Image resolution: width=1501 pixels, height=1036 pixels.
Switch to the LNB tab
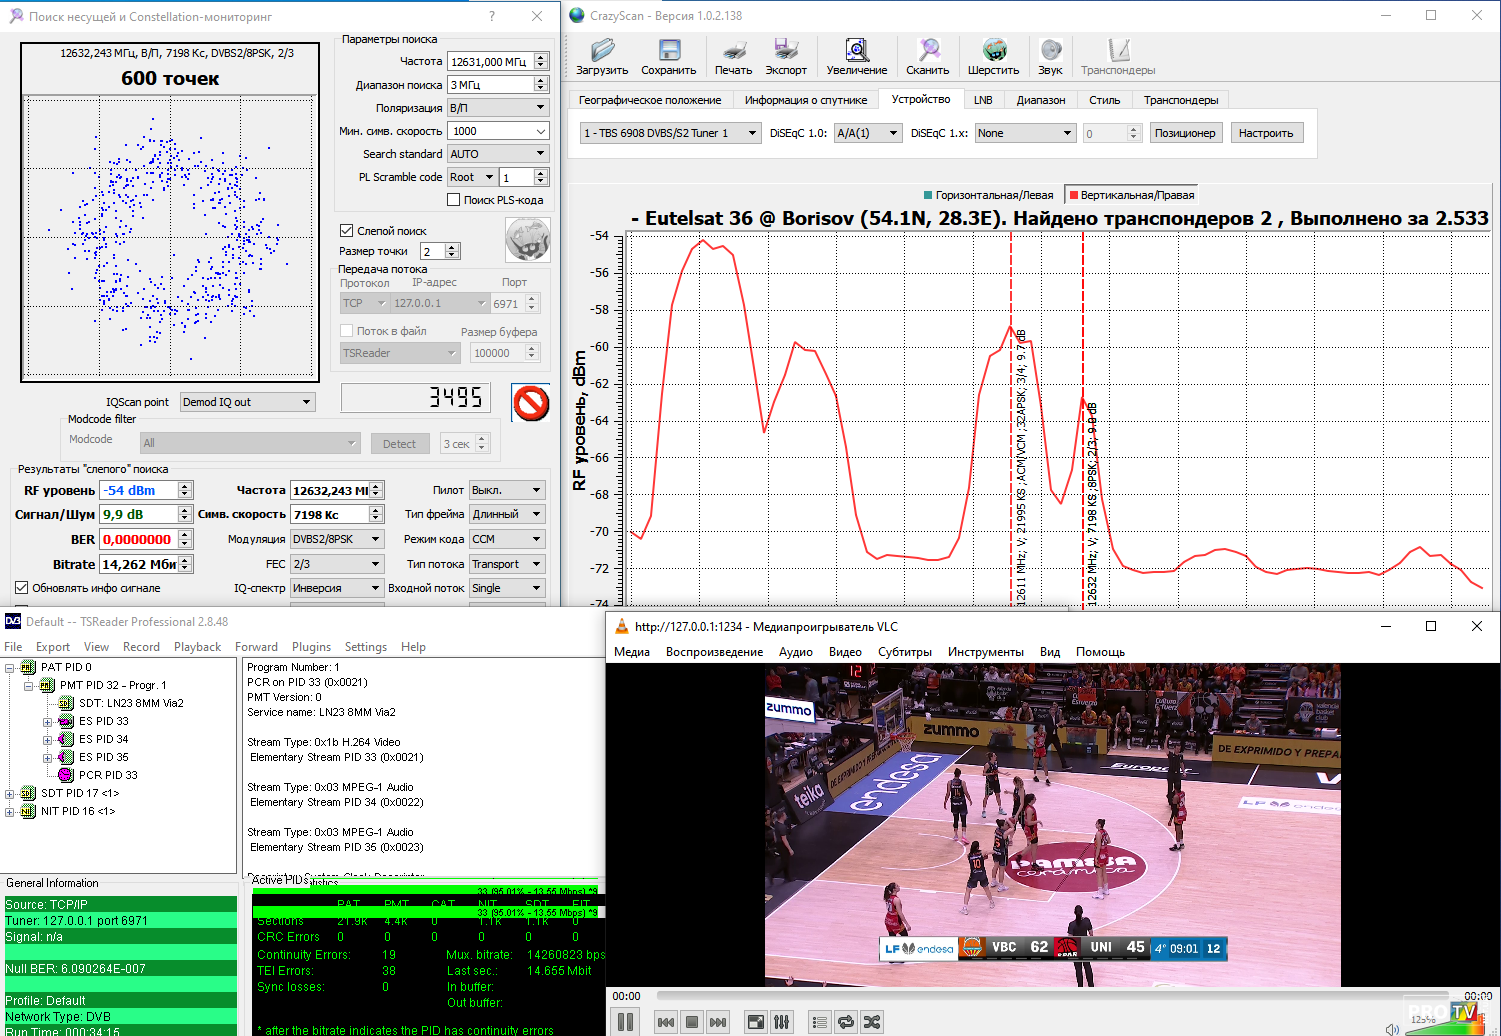983,100
